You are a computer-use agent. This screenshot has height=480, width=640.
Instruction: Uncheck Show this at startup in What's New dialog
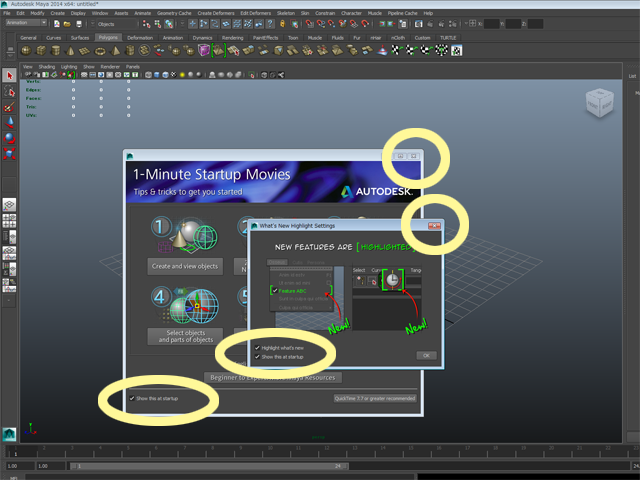(257, 357)
